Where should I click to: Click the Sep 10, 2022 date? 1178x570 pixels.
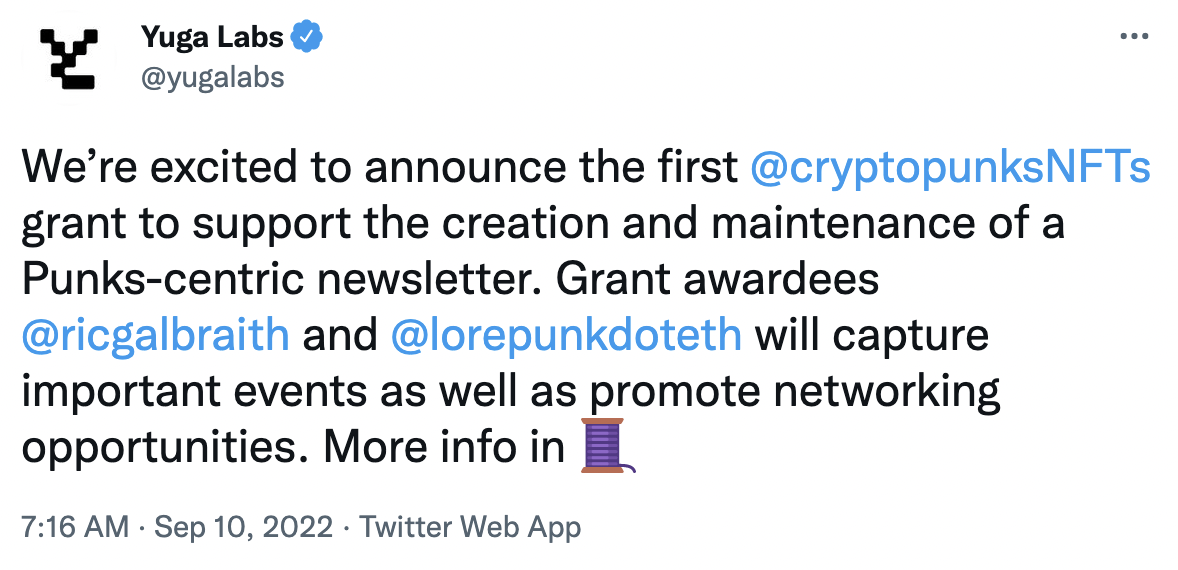coord(246,527)
